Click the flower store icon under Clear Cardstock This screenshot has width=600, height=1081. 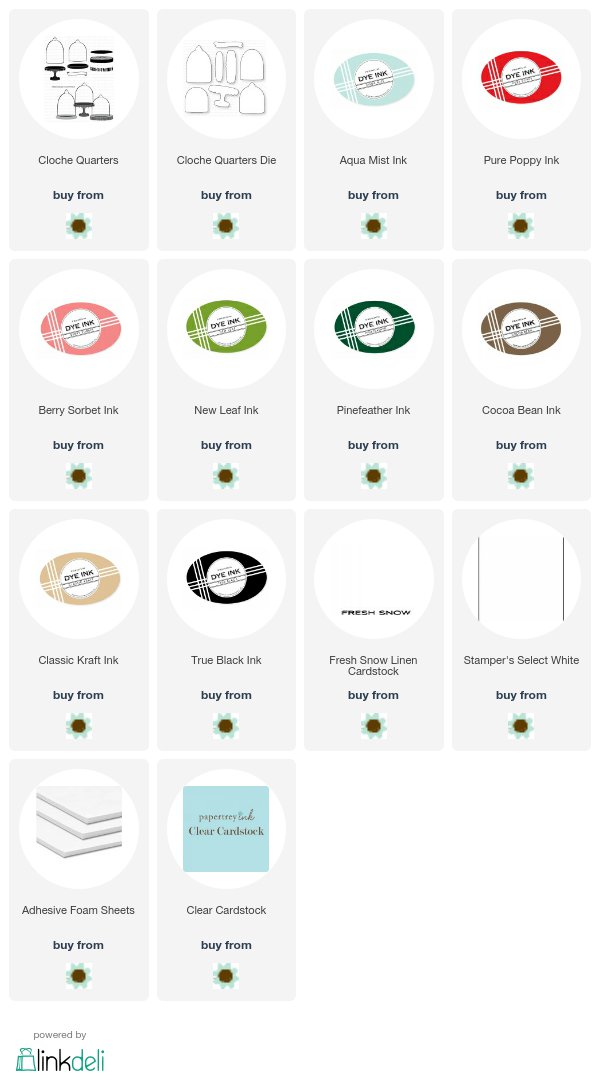(226, 976)
